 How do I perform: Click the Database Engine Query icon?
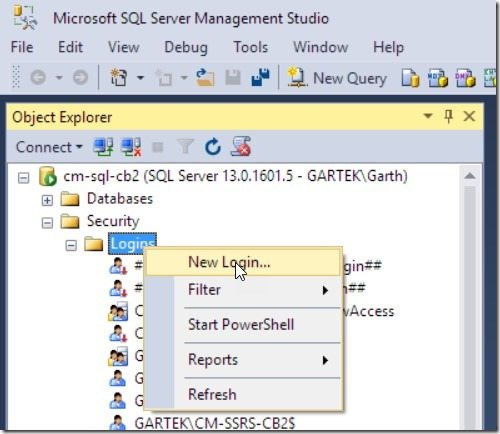pos(410,78)
